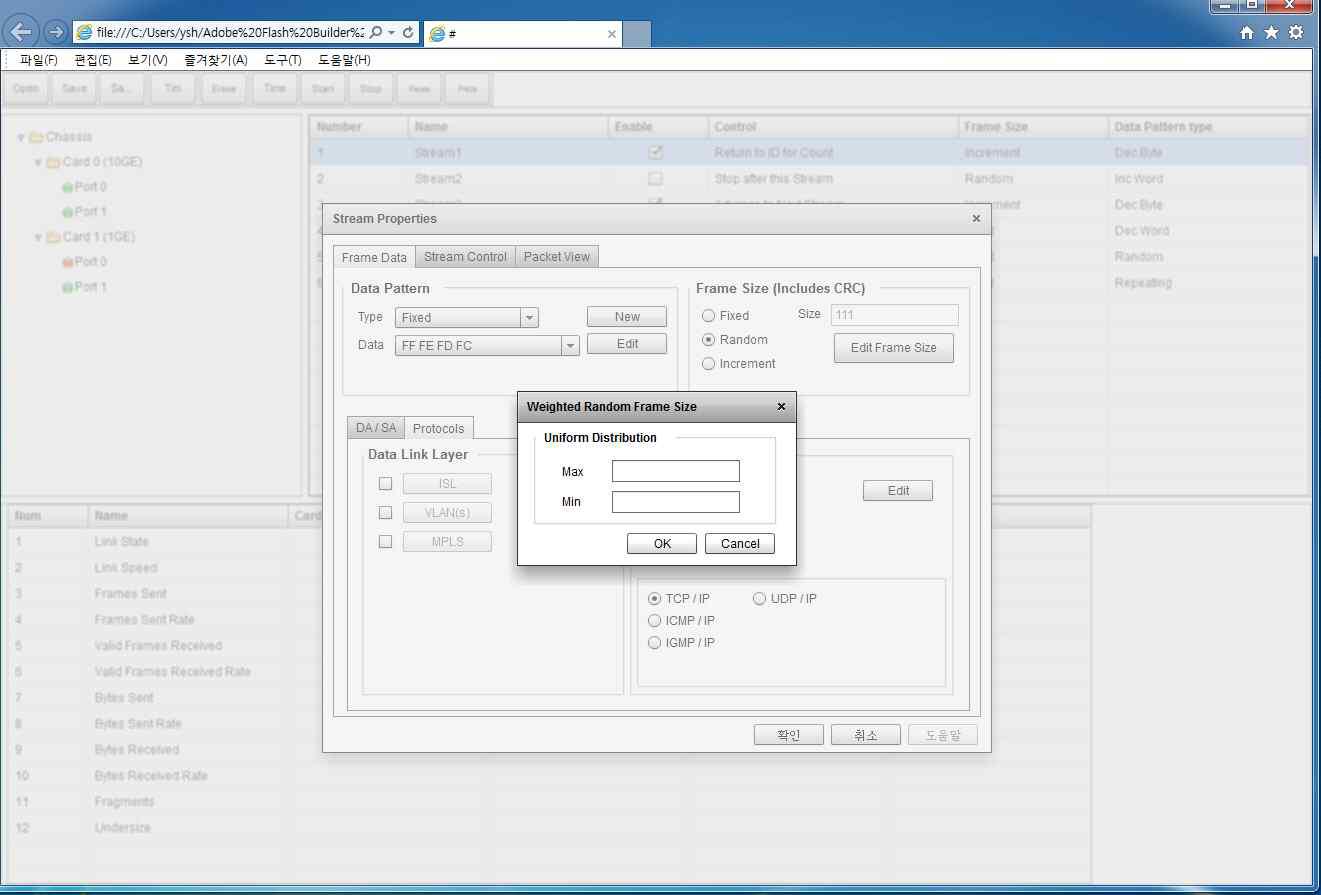This screenshot has height=895, width=1321.
Task: Collapse the Card 0 (10GE) node arrow
Action: pyautogui.click(x=38, y=163)
